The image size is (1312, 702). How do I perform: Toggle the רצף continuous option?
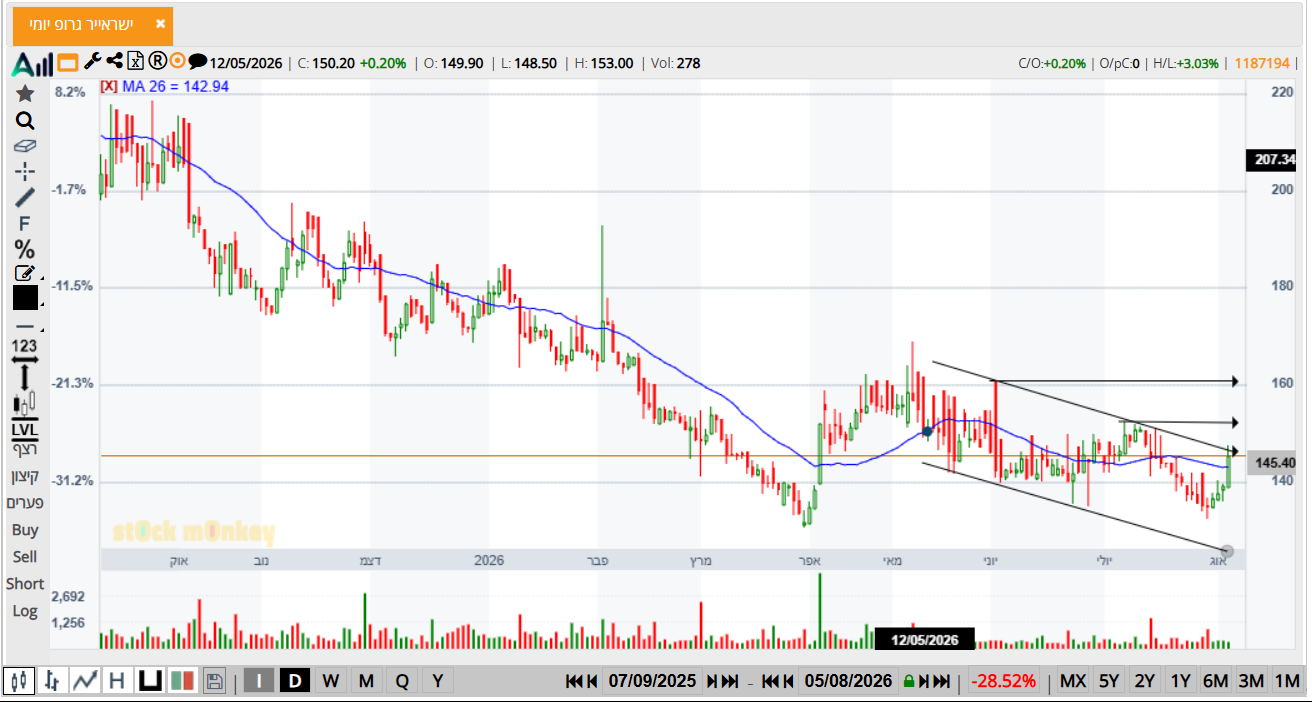point(25,449)
